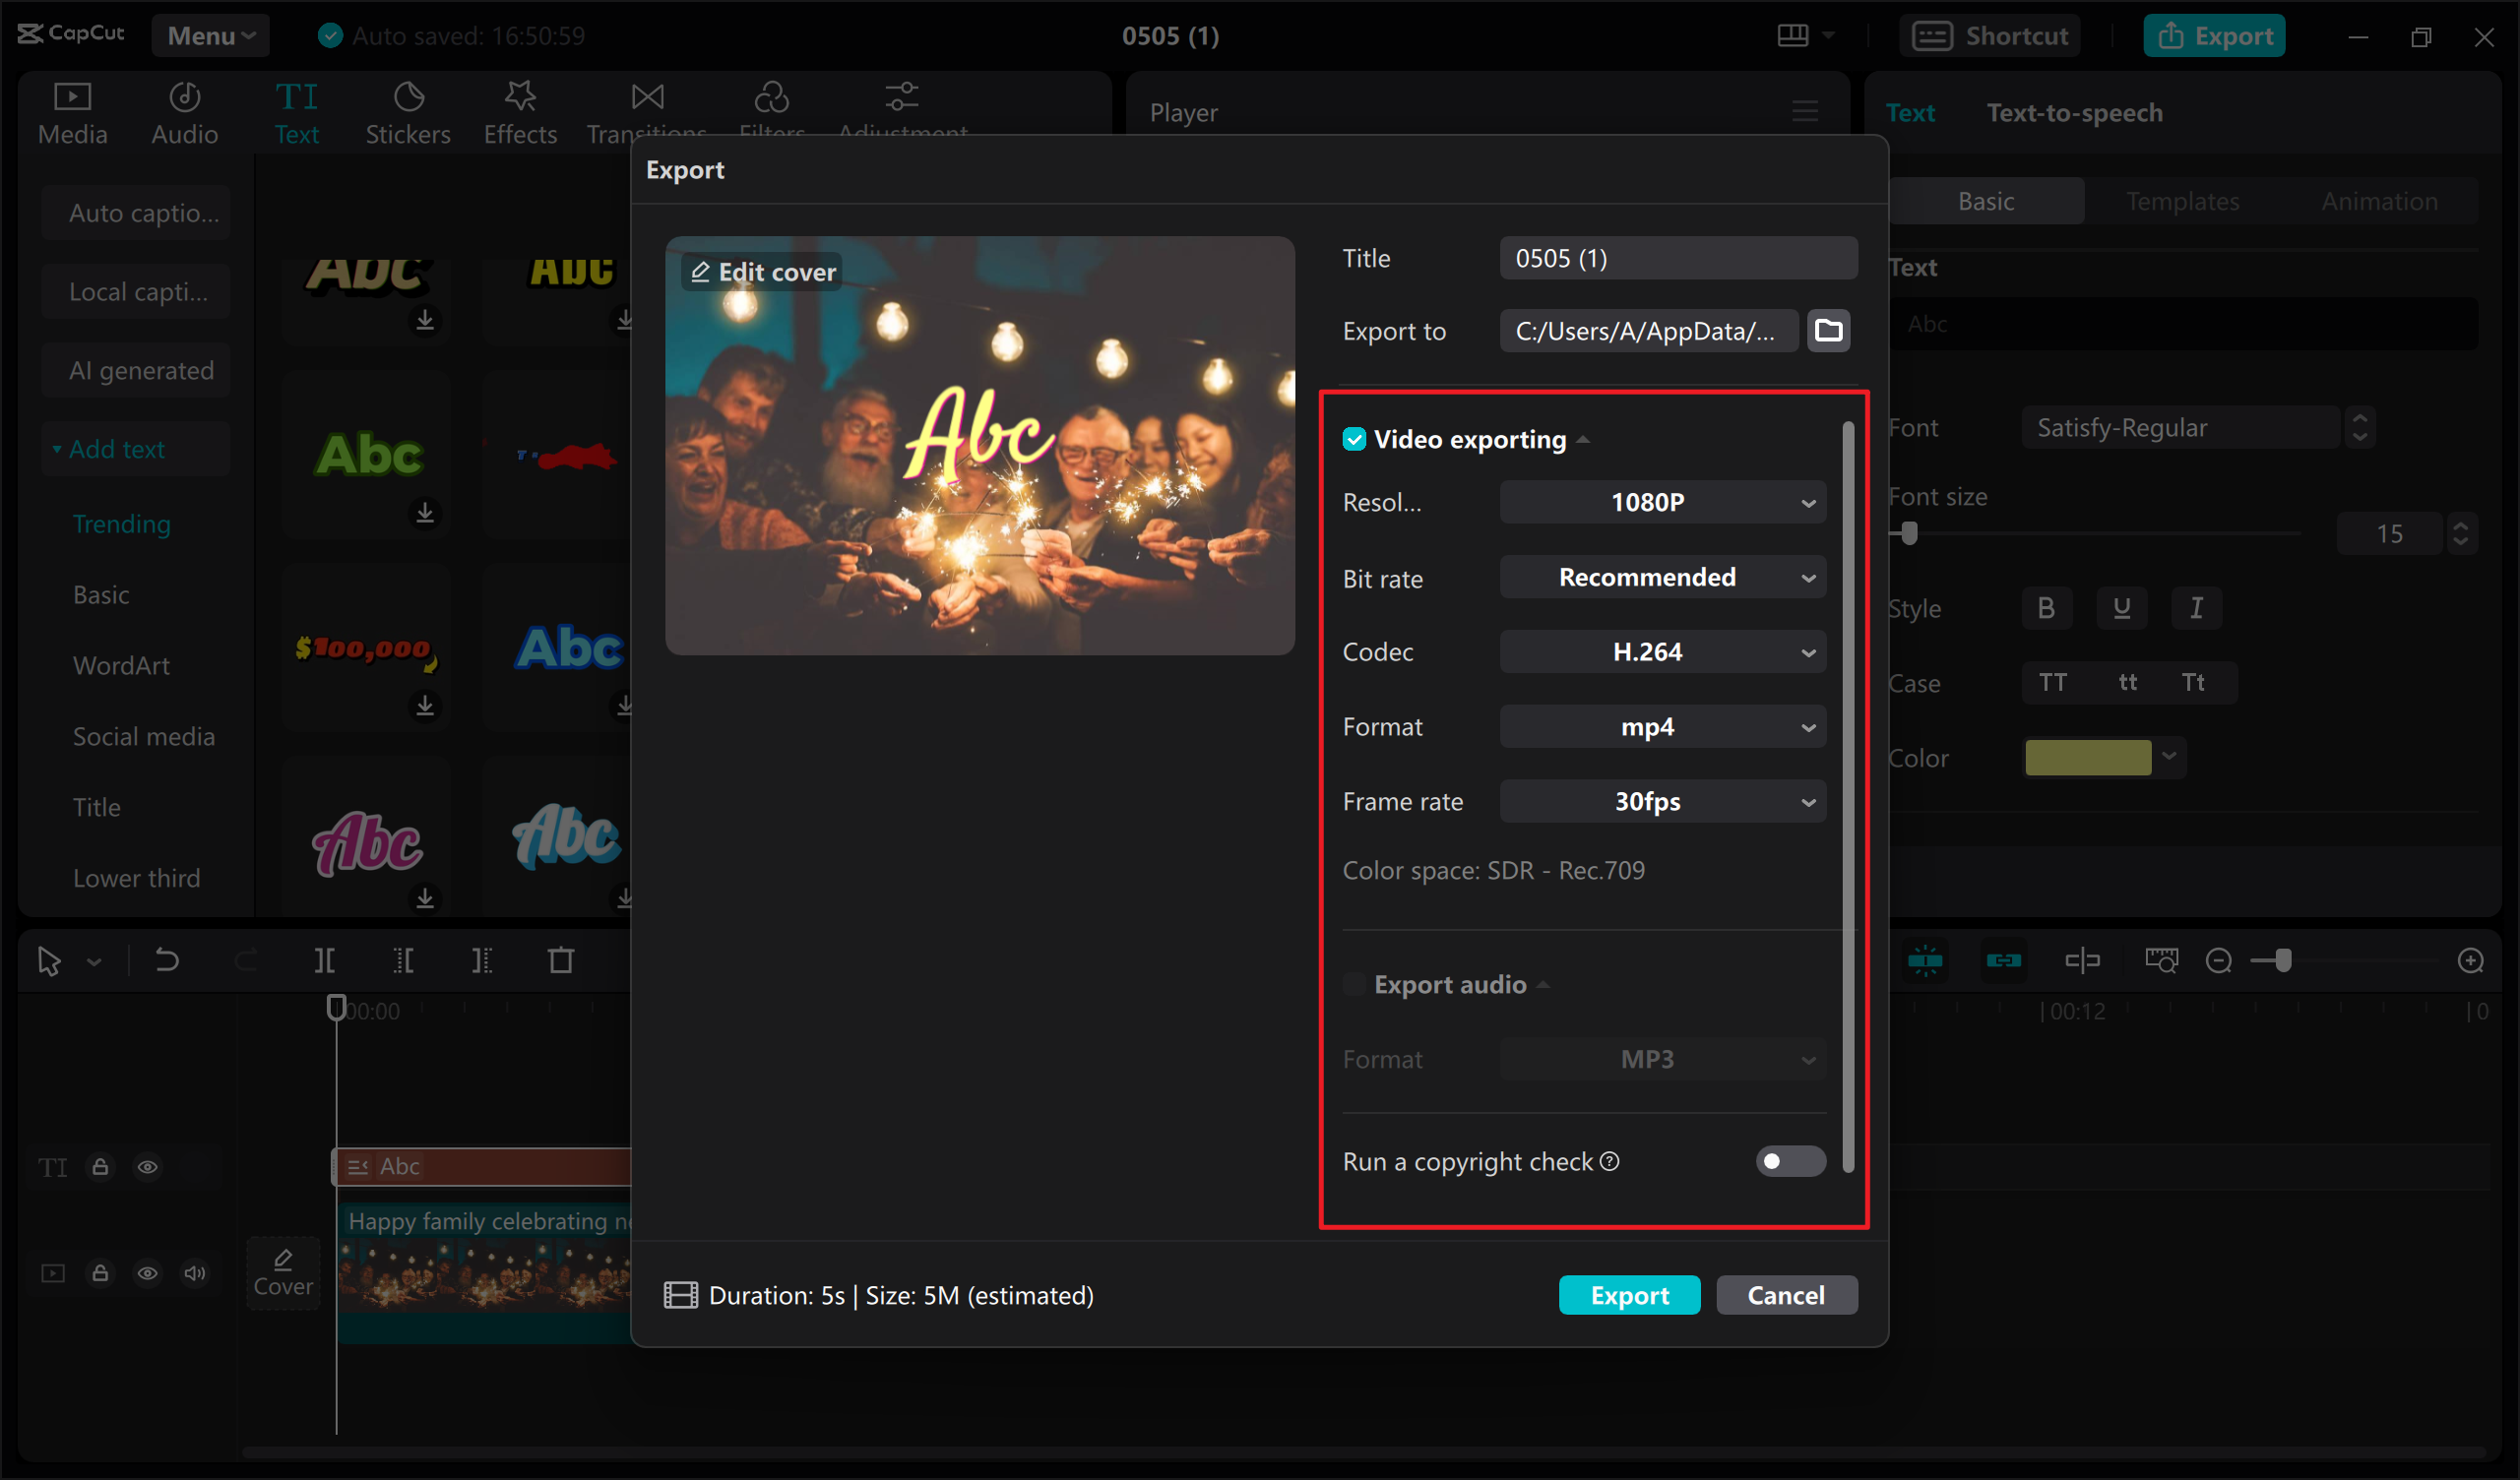
Task: Hide the text track with eye icon
Action: point(147,1167)
